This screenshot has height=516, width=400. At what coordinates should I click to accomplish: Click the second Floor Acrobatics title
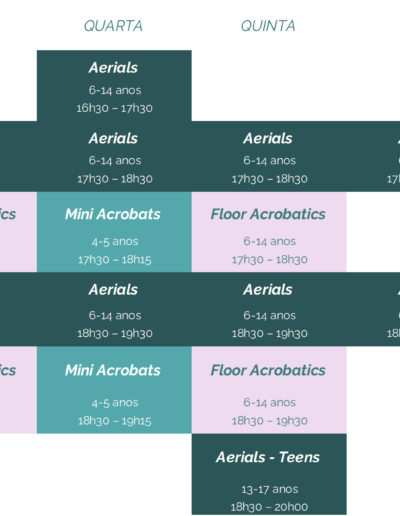pos(268,370)
